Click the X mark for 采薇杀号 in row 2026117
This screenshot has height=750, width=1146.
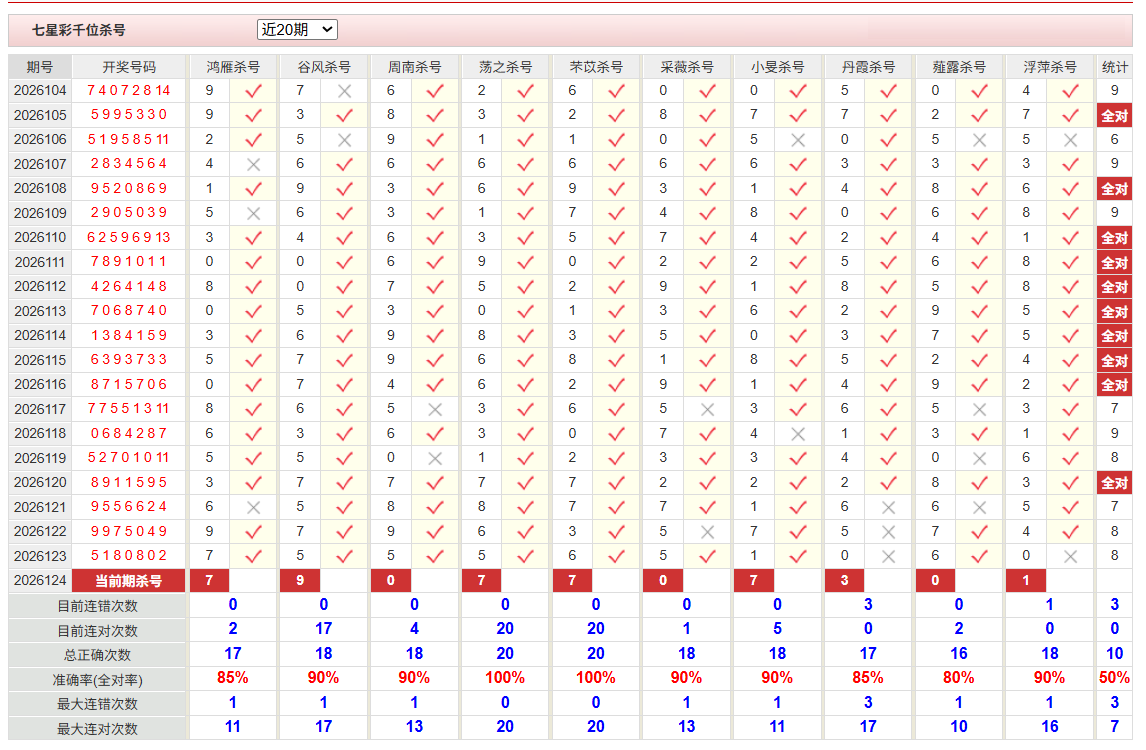click(707, 409)
